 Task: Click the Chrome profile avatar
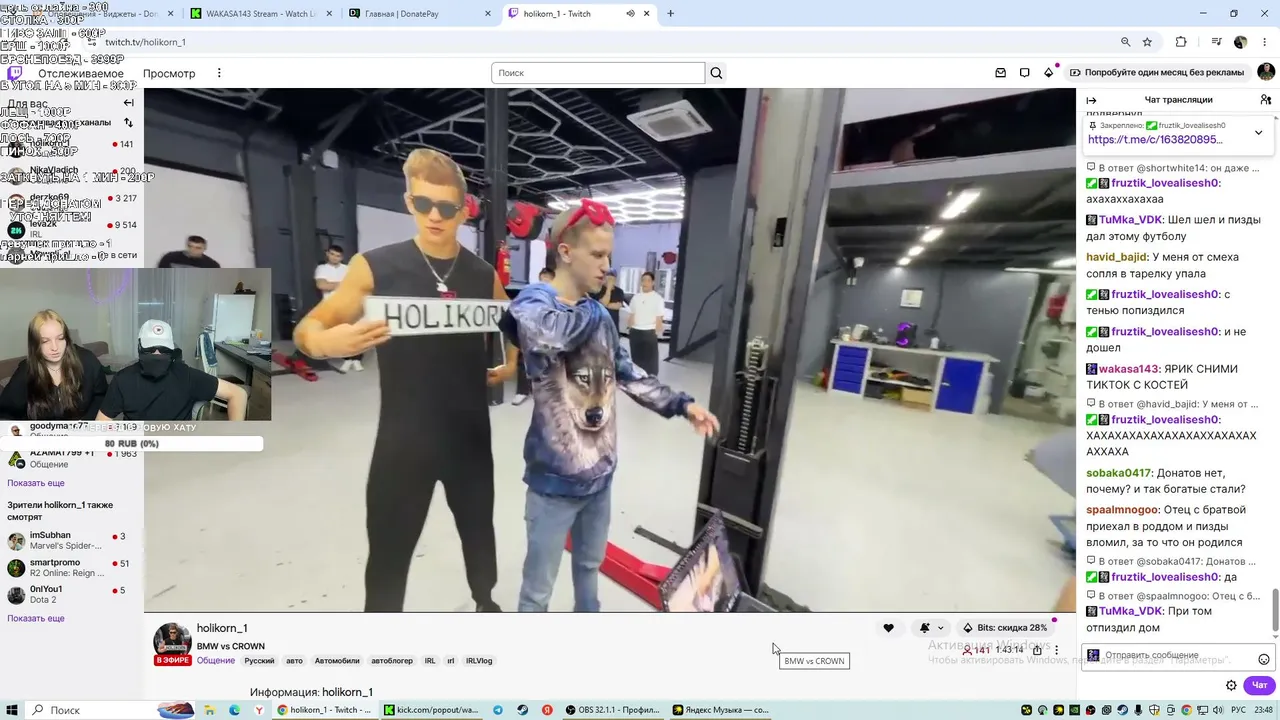[x=1241, y=42]
